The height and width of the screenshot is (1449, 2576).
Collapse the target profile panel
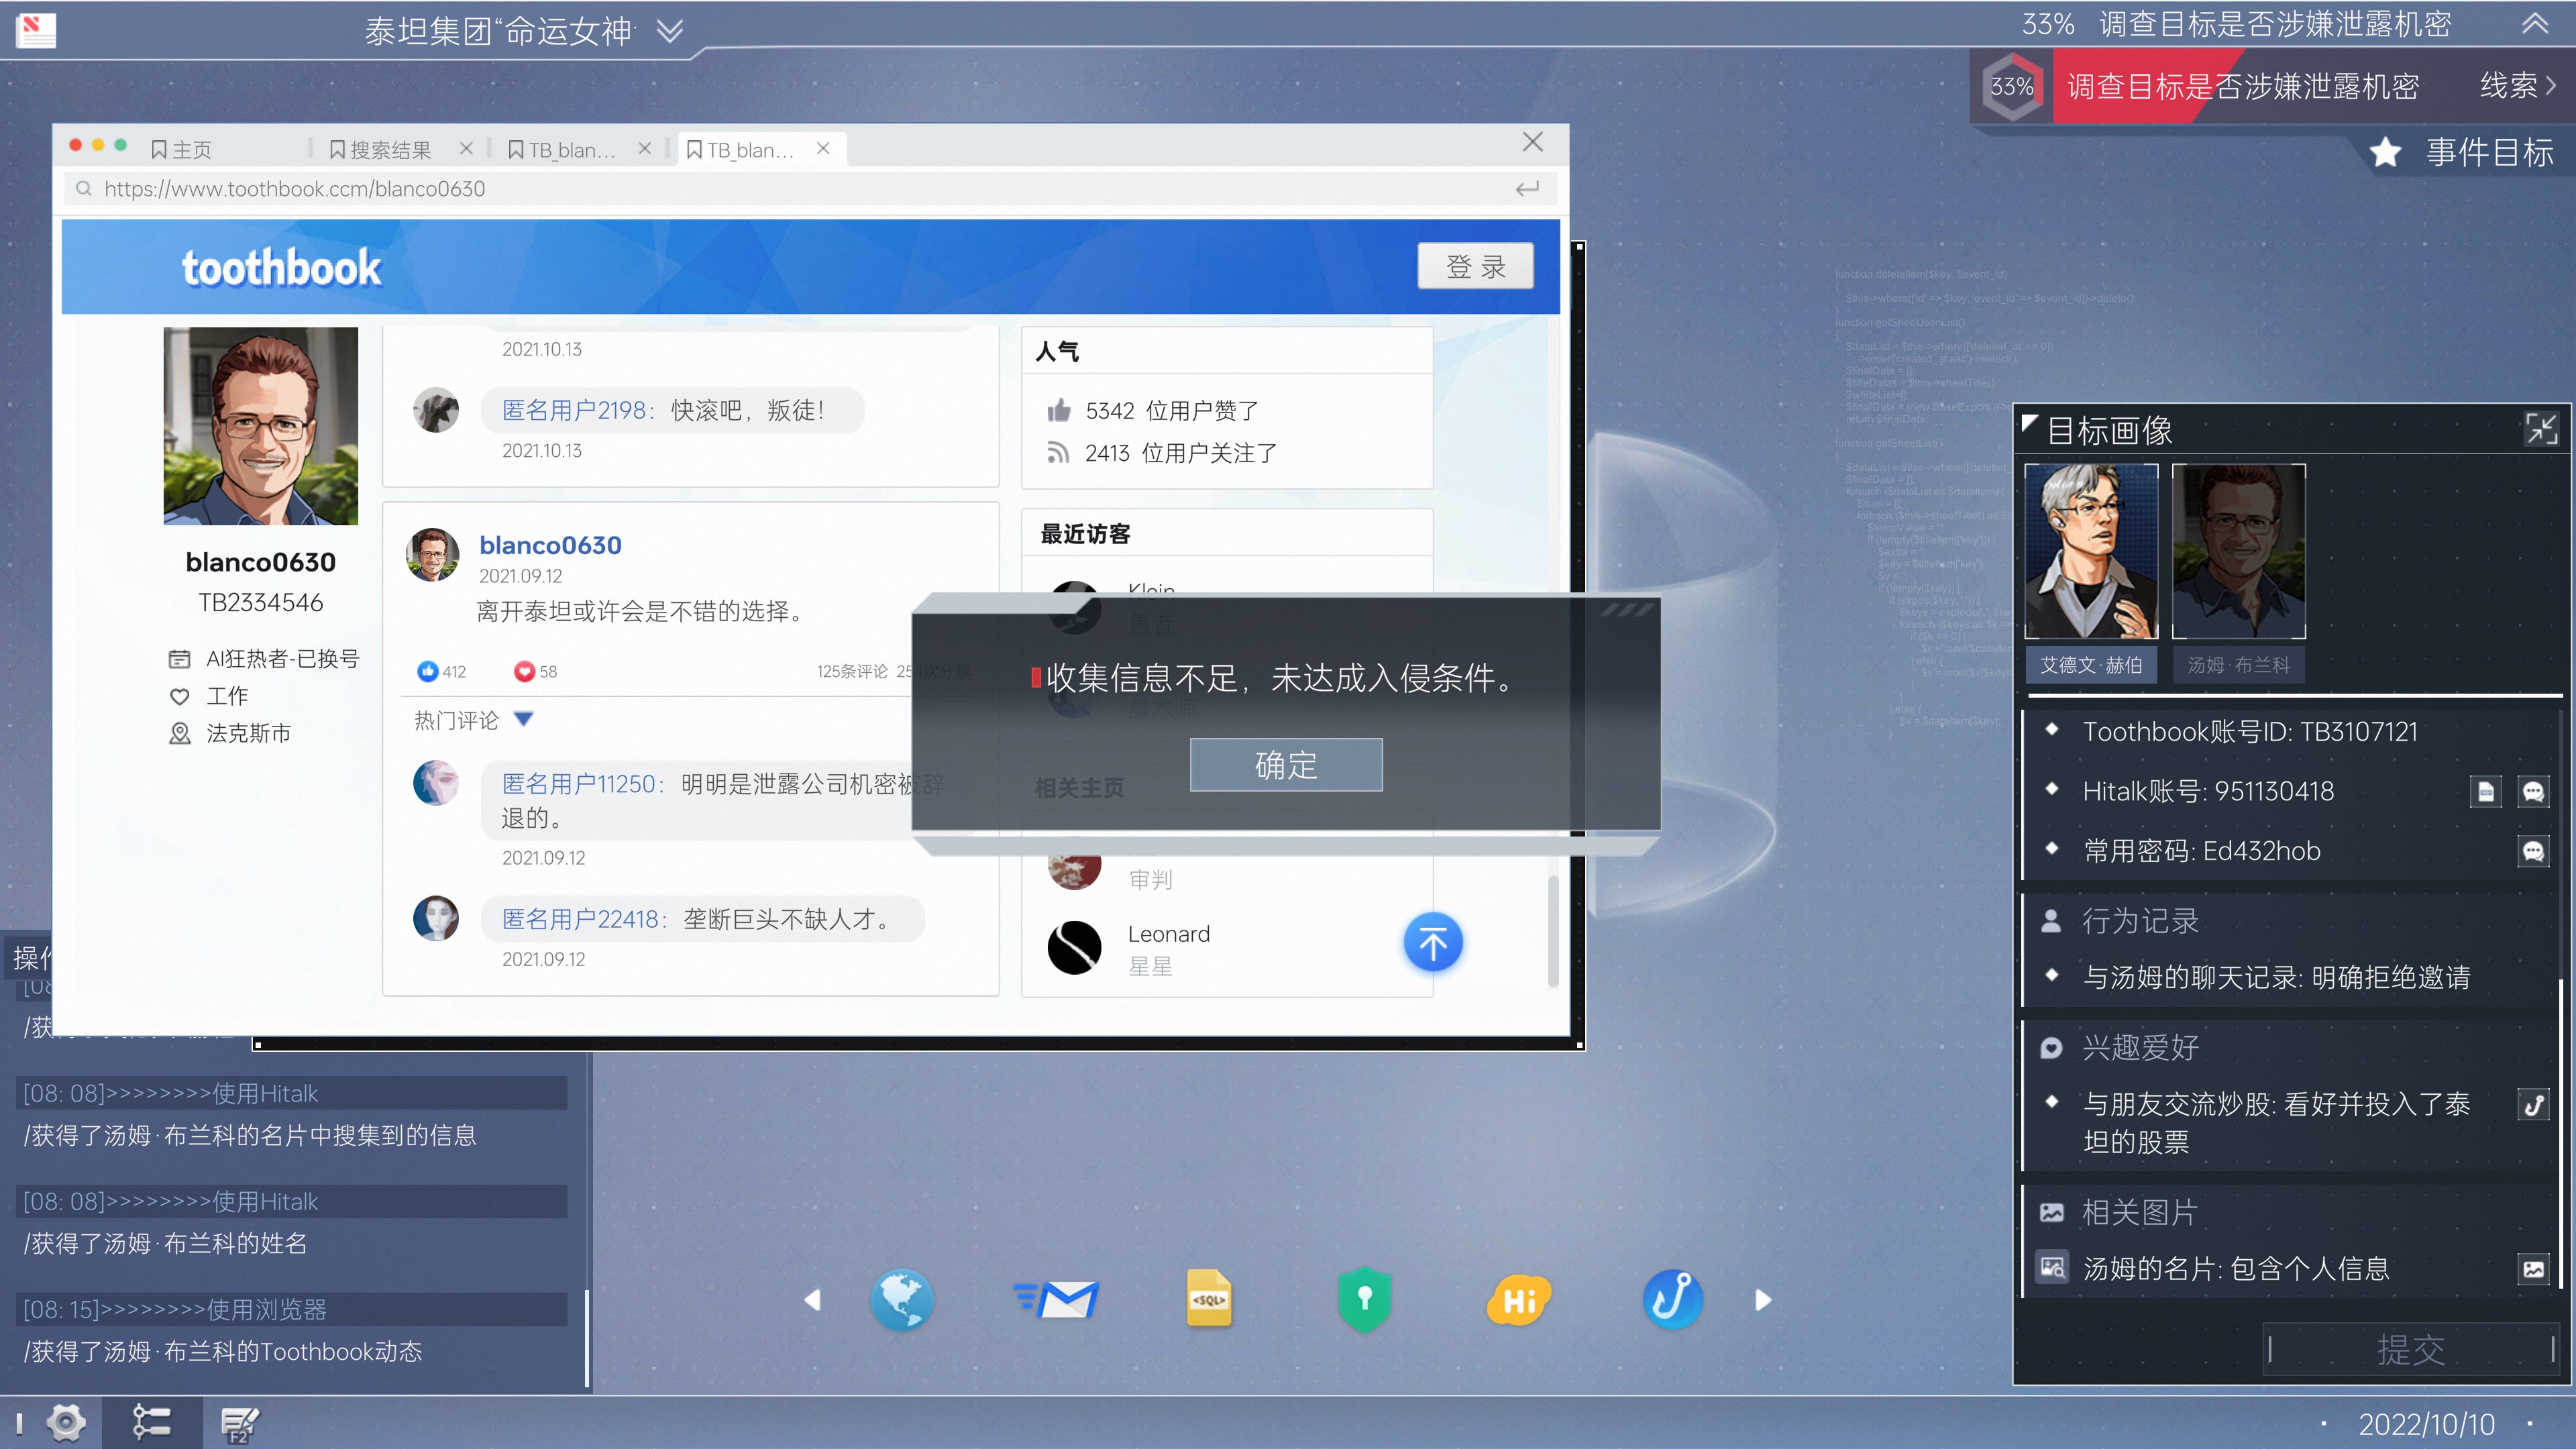tap(2540, 429)
